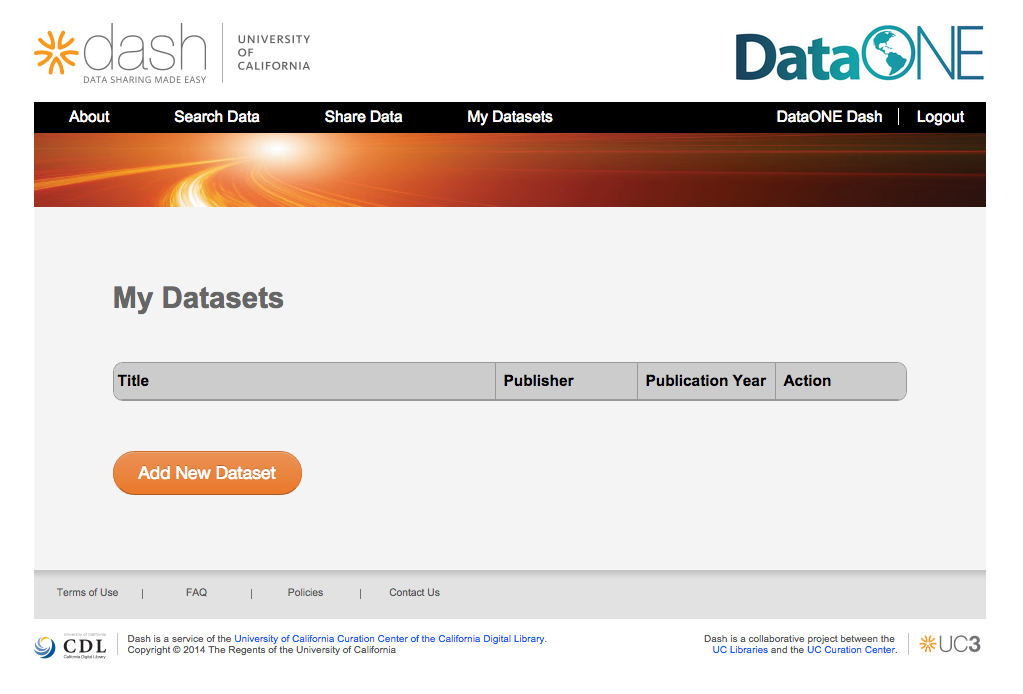Screen dimensions: 1023x694
Task: Log out using the Logout link
Action: tap(940, 117)
